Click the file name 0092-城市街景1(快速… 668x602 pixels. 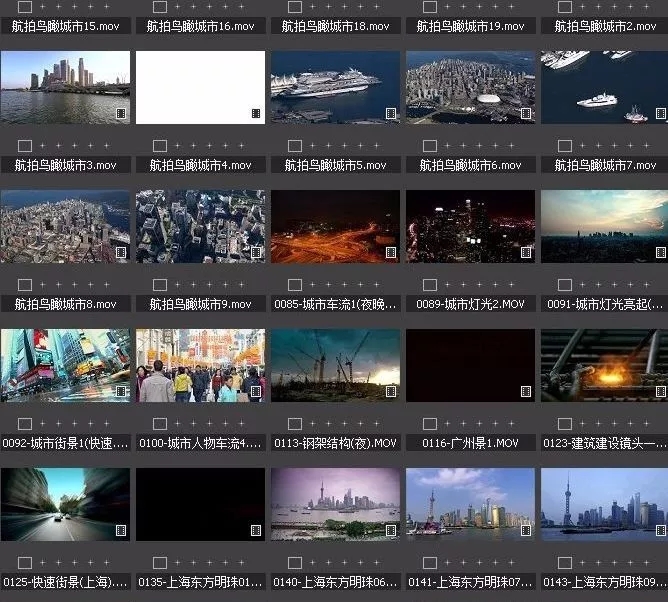pos(66,443)
